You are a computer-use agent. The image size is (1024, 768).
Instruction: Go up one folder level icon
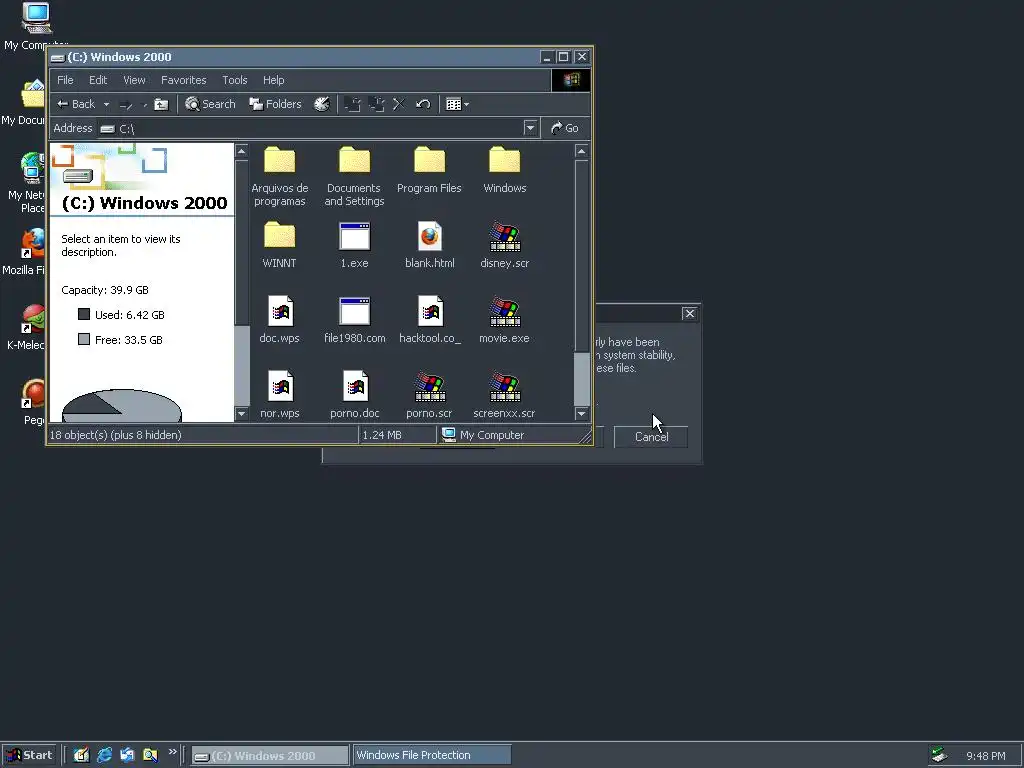161,104
